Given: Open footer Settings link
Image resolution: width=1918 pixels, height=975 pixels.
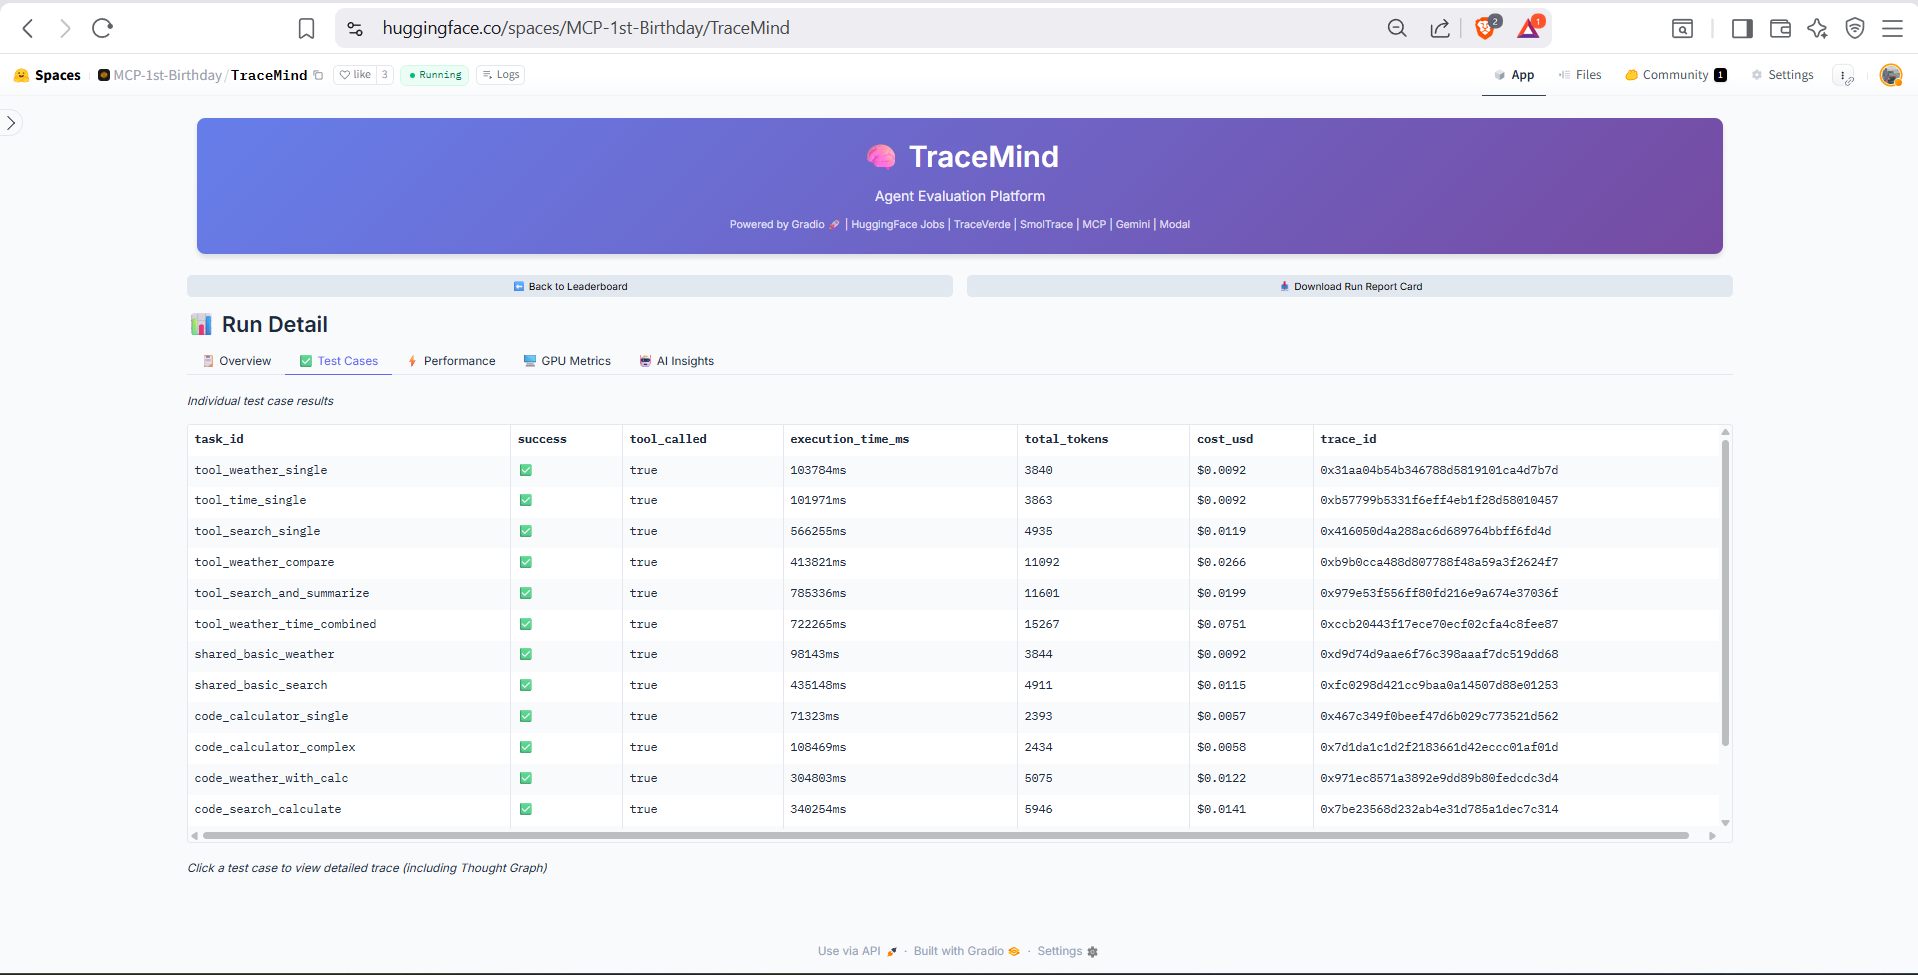Looking at the screenshot, I should 1067,951.
